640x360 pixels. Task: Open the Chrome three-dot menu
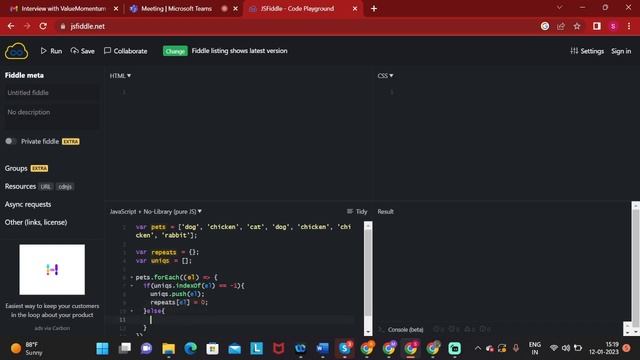(x=629, y=26)
